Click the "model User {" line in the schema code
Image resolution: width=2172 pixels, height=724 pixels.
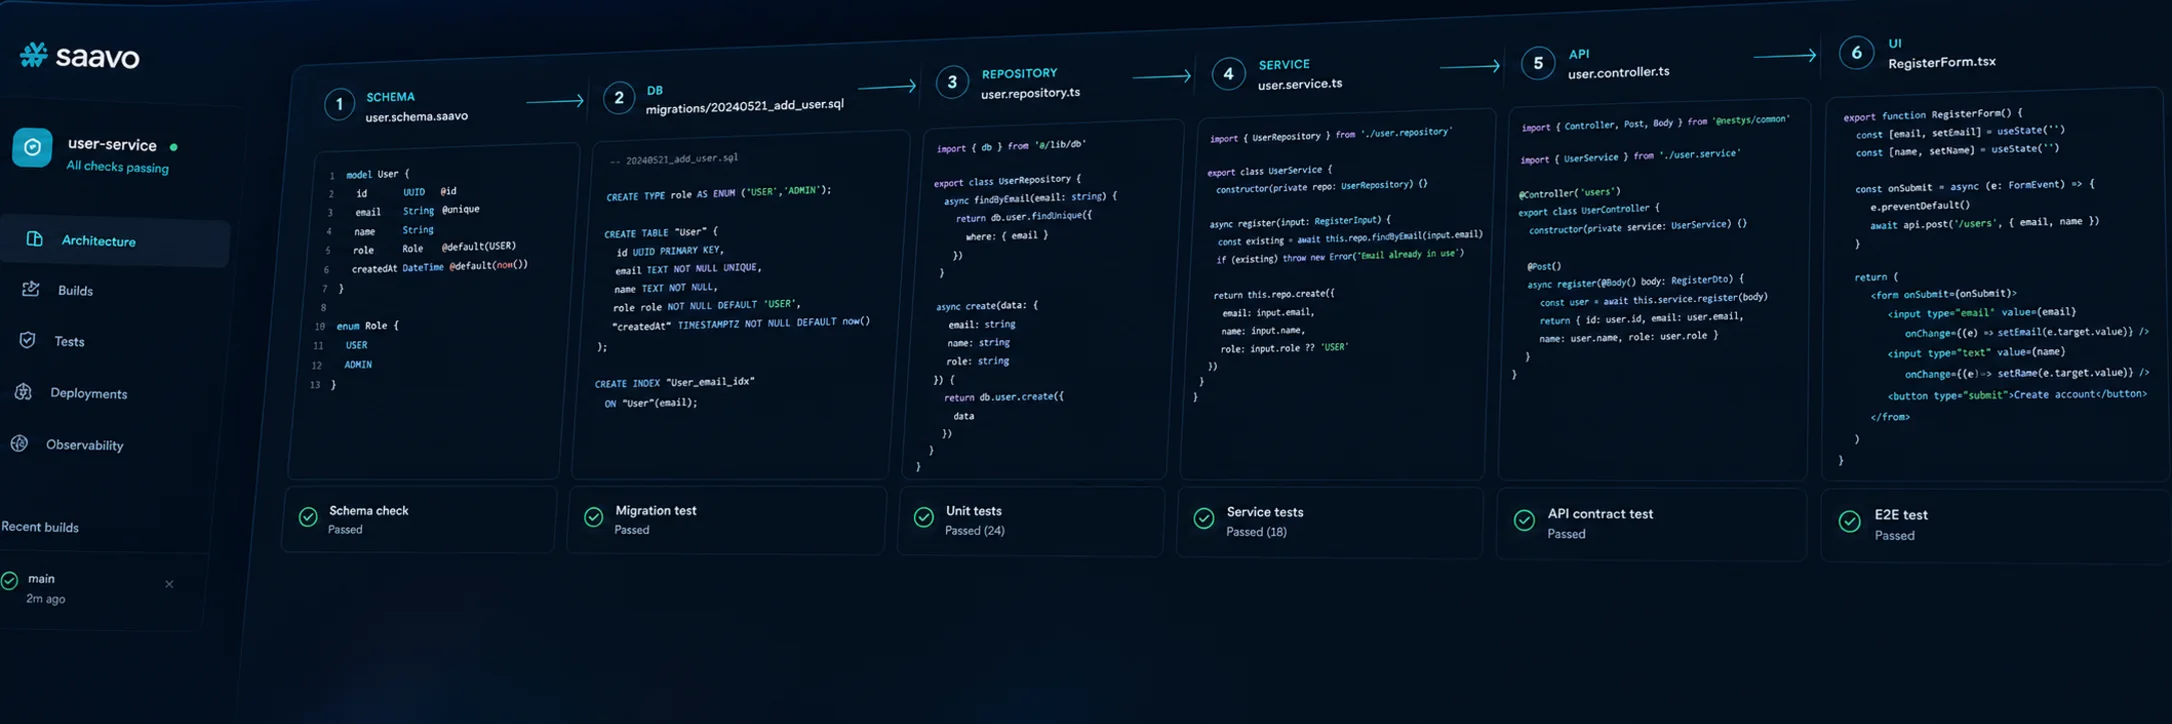pyautogui.click(x=378, y=174)
